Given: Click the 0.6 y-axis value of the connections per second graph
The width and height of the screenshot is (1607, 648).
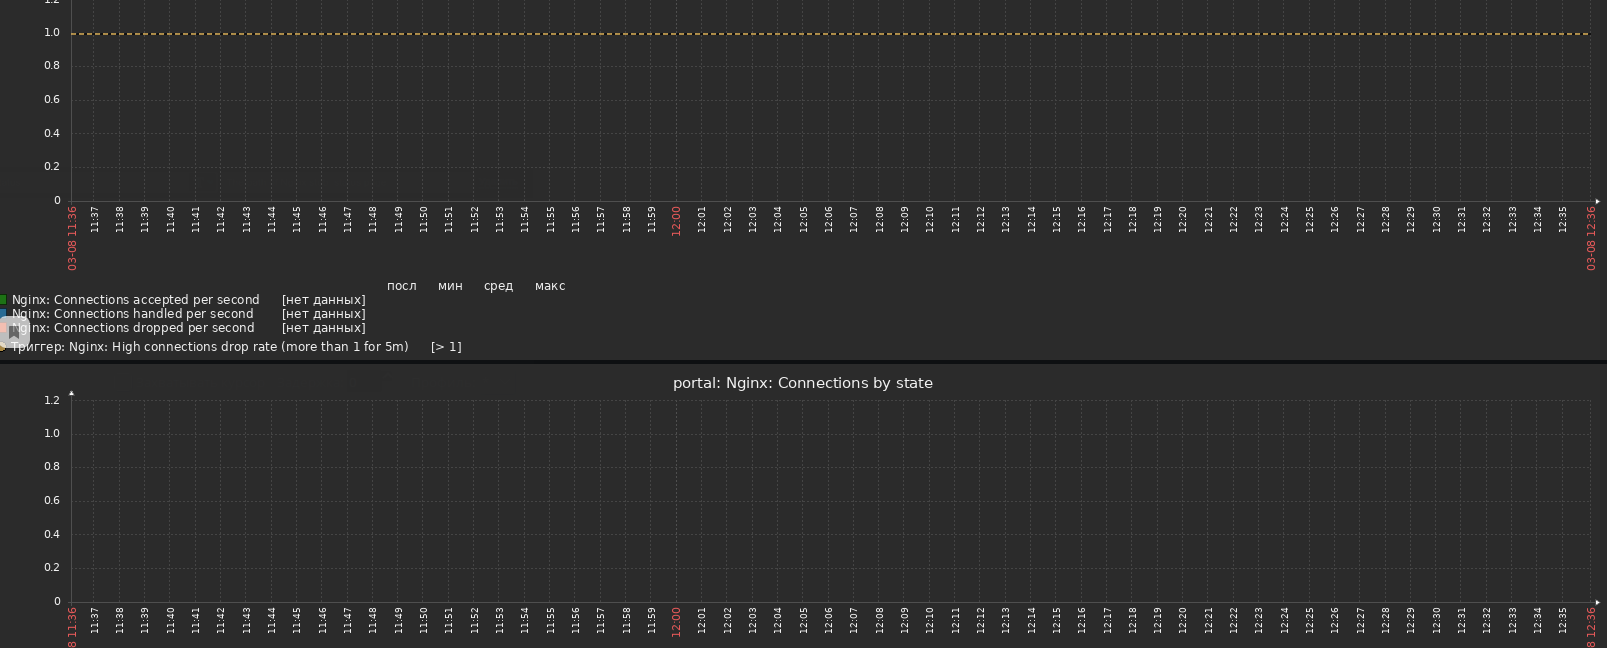Looking at the screenshot, I should pyautogui.click(x=52, y=100).
